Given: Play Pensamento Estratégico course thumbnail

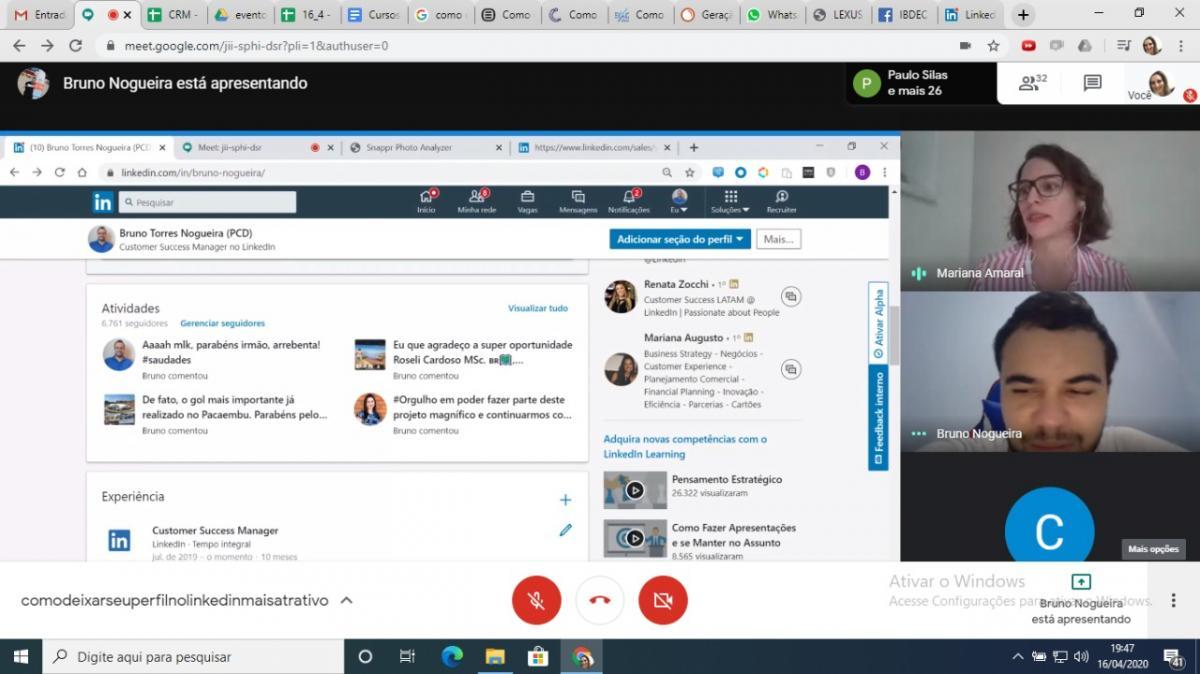Looking at the screenshot, I should coord(635,490).
